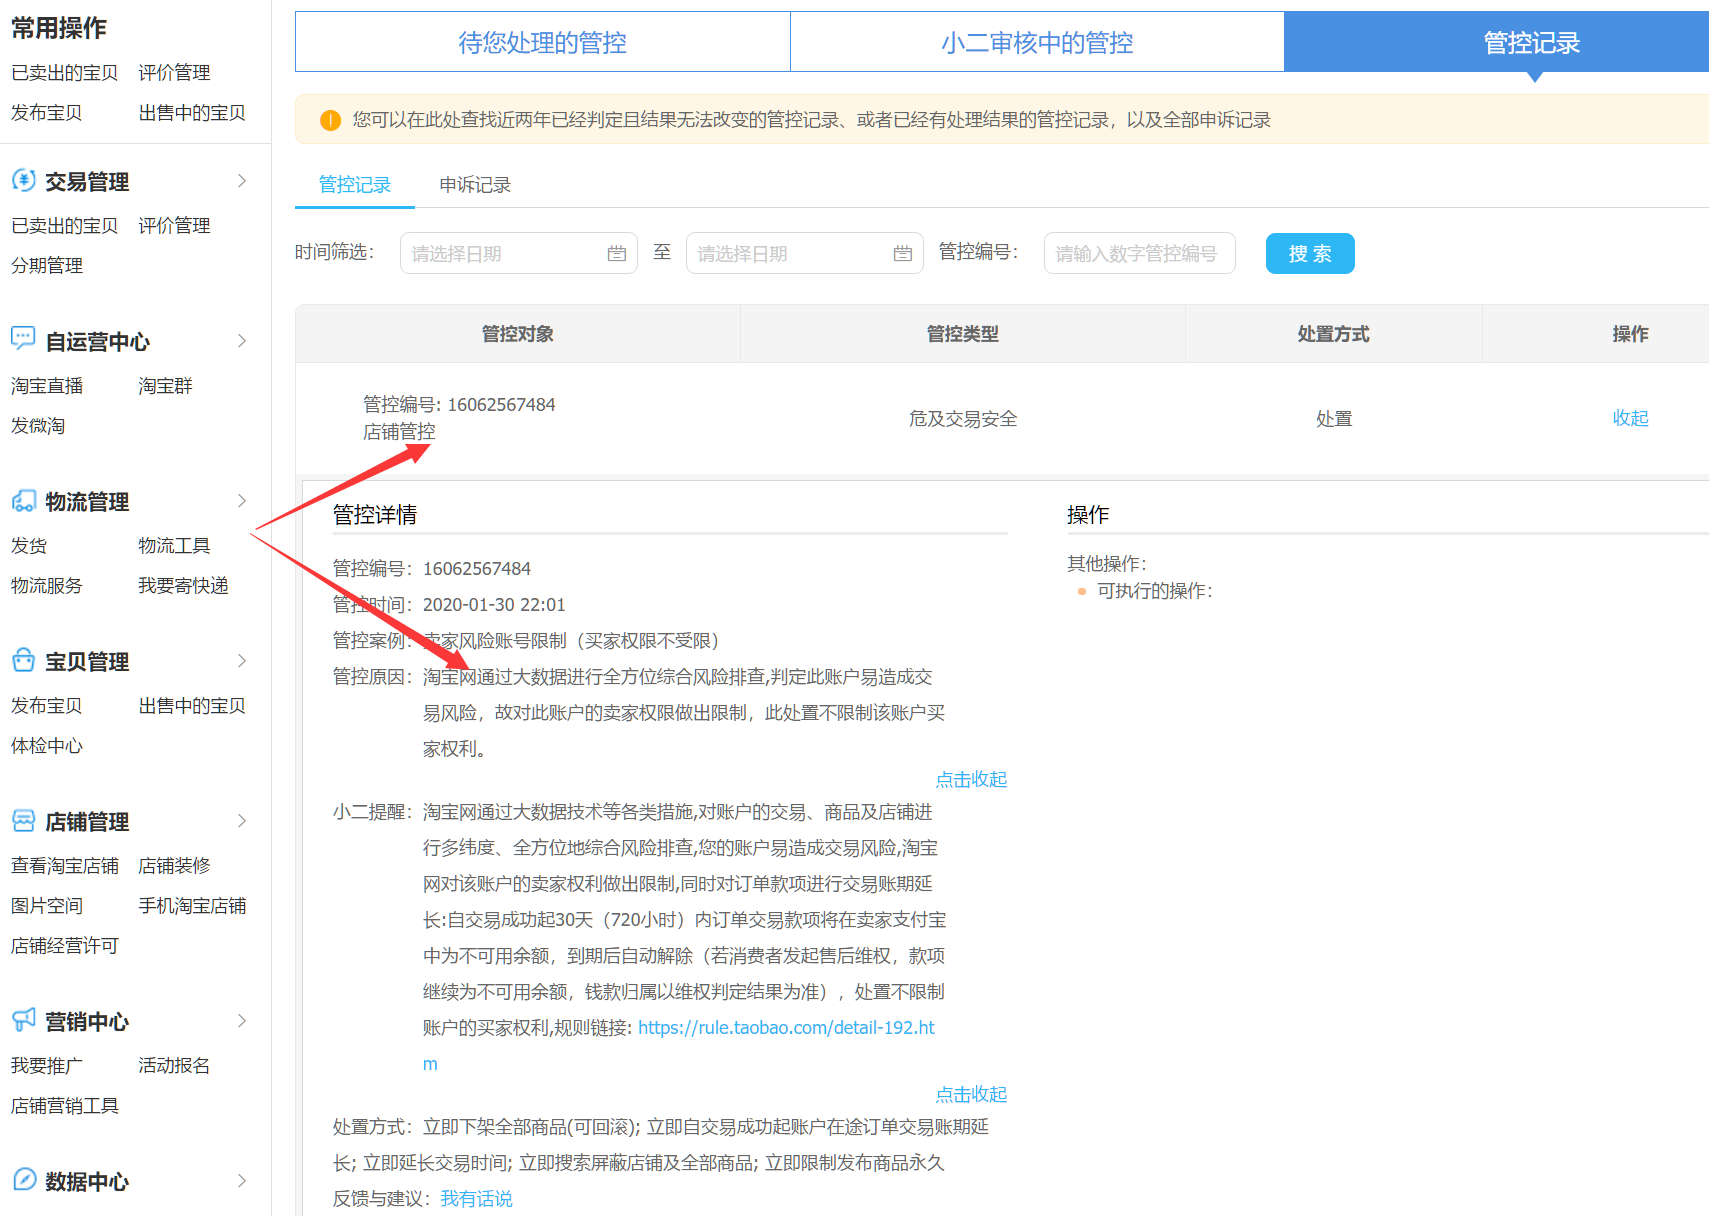1709x1216 pixels.
Task: Open the 申诉记录 sub-tab
Action: [475, 185]
